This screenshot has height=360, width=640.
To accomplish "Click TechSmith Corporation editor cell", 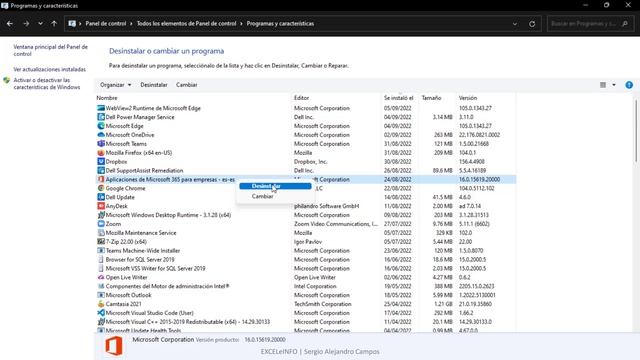I will pyautogui.click(x=322, y=304).
